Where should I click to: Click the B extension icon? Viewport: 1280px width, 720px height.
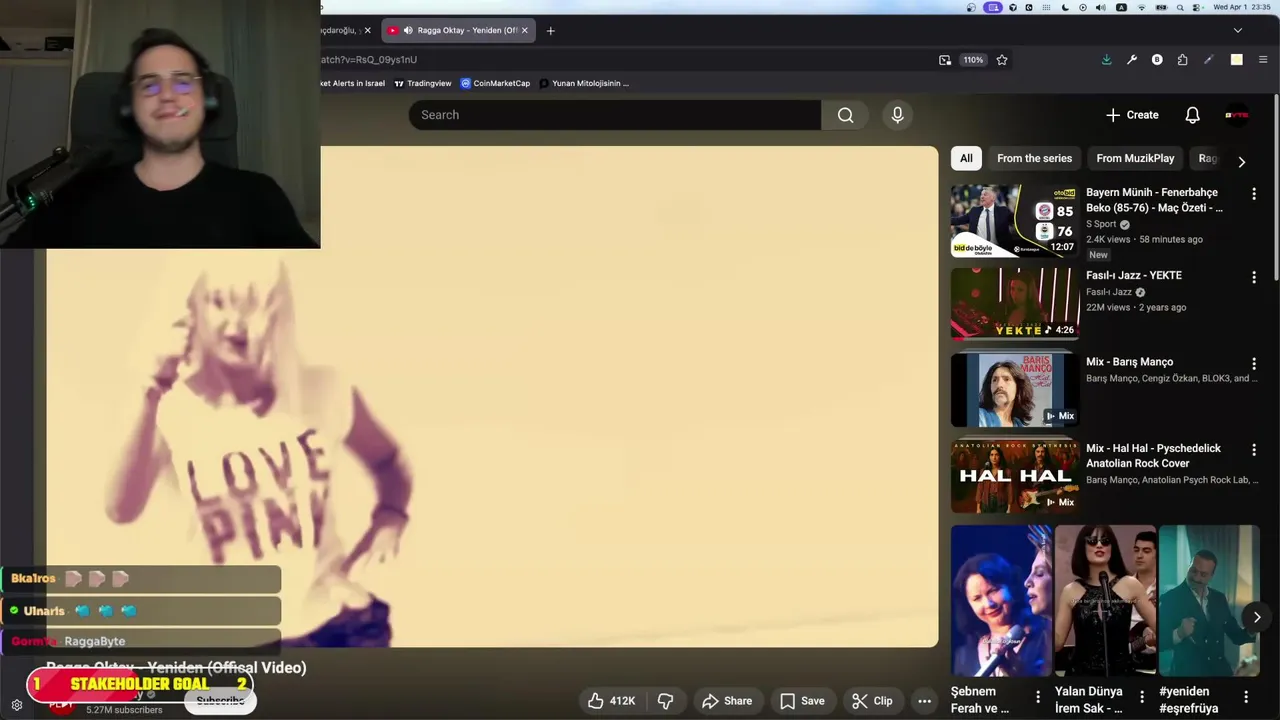[x=1157, y=60]
